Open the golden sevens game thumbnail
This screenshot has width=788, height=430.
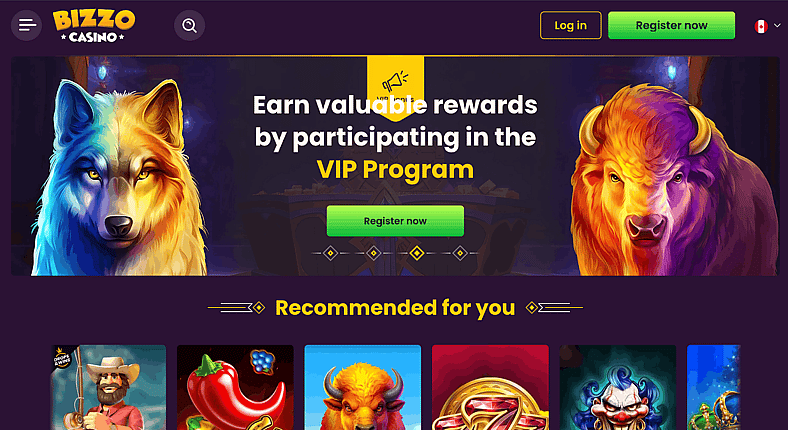490,387
